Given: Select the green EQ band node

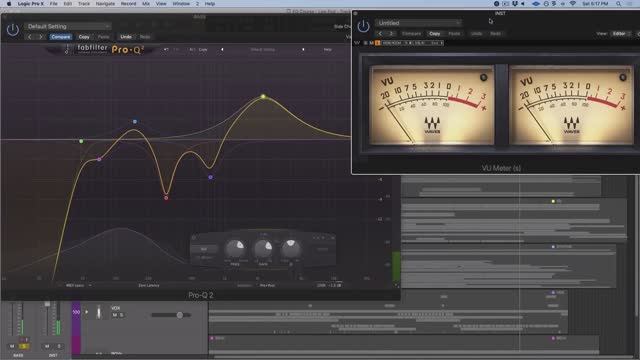Looking at the screenshot, I should point(81,141).
